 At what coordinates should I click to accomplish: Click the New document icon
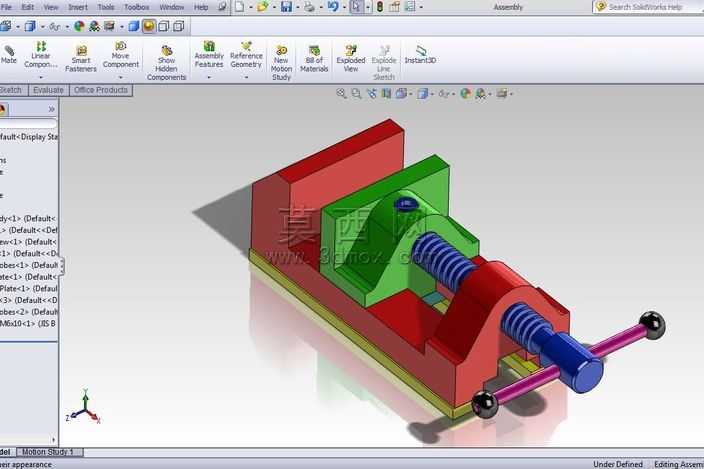tap(240, 7)
